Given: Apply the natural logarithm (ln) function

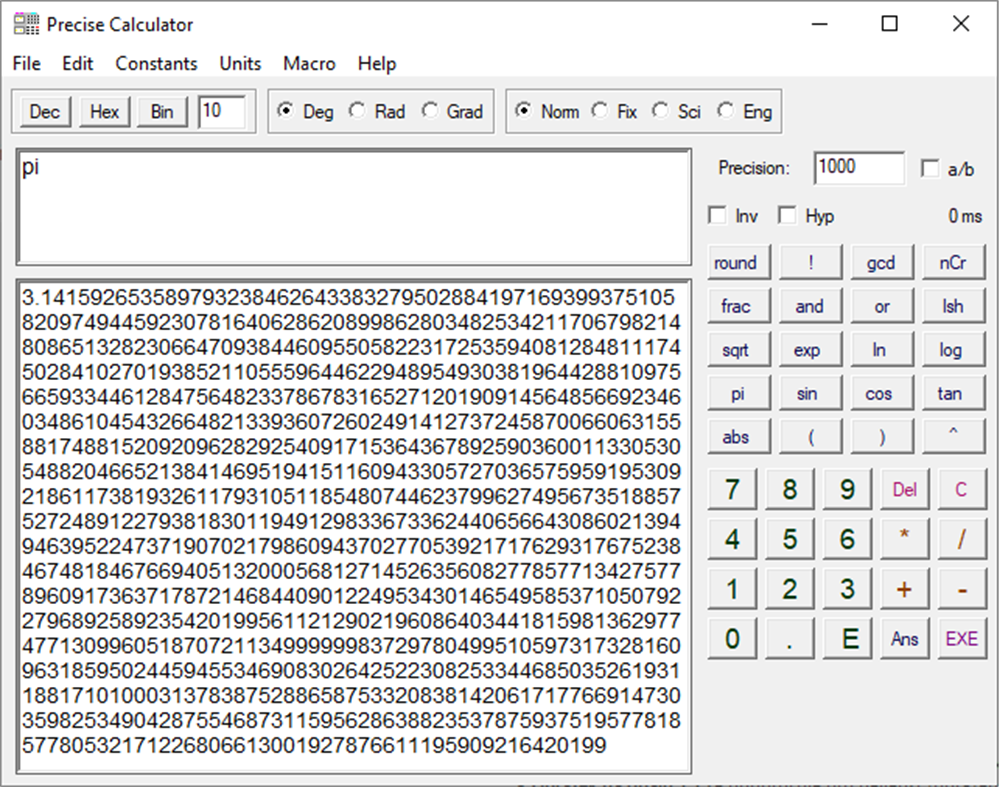Looking at the screenshot, I should coord(881,349).
